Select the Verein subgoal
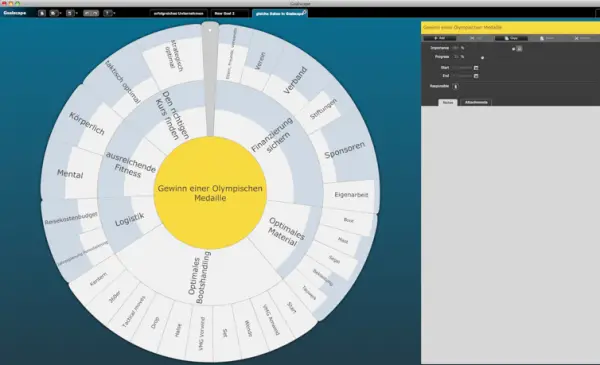The image size is (600, 365). point(260,60)
